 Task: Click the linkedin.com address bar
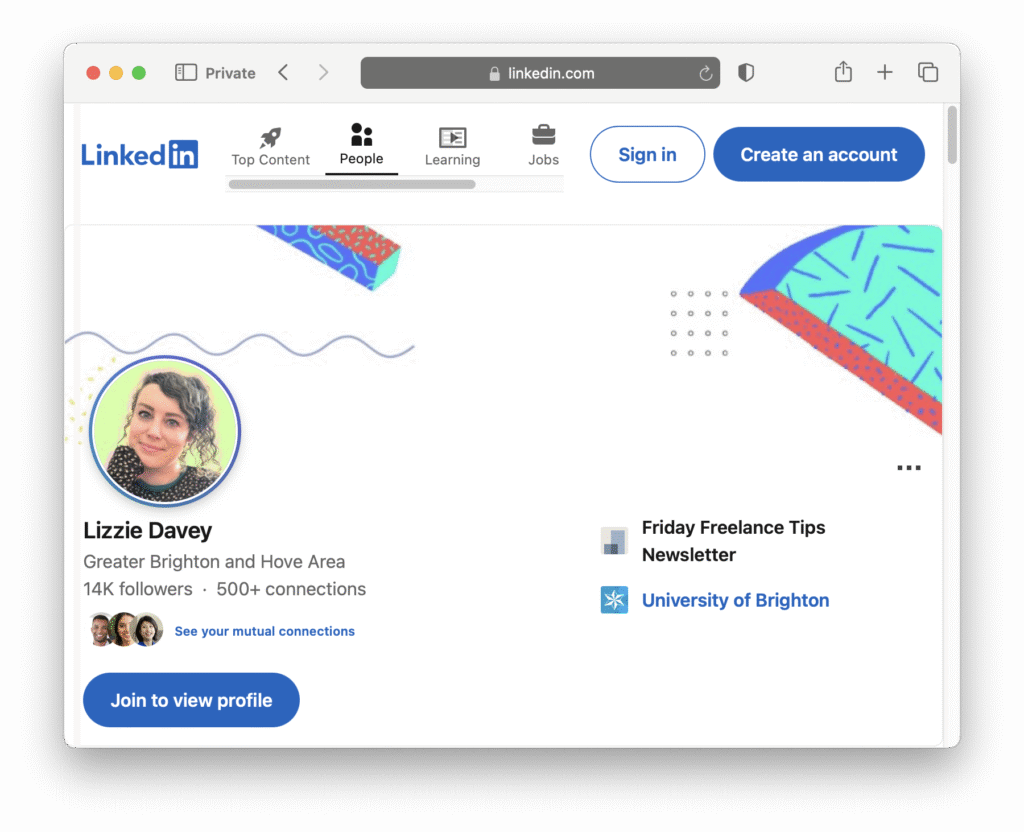coord(540,72)
